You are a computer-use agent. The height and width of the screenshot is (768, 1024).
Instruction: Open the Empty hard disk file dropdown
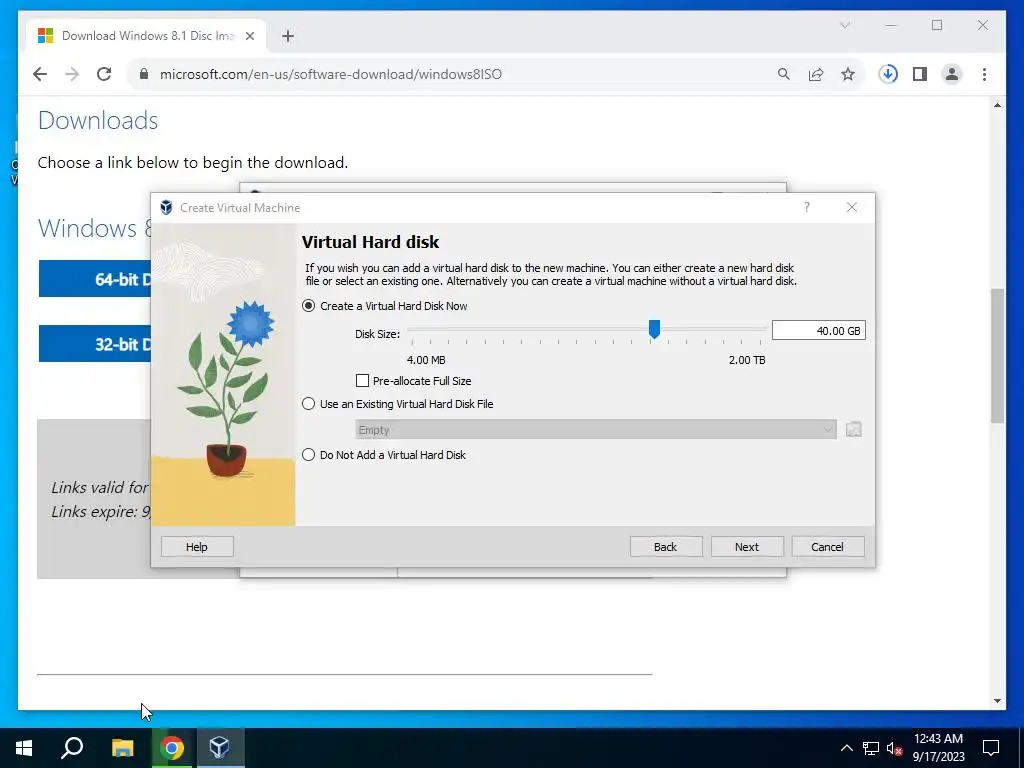tap(596, 429)
